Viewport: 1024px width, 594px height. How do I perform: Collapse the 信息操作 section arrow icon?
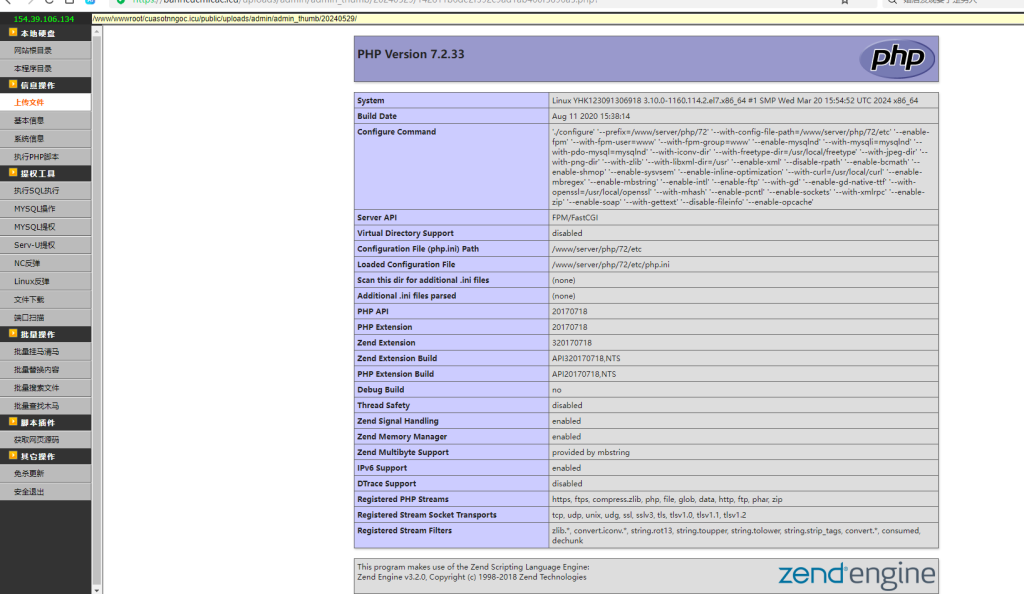[x=13, y=84]
